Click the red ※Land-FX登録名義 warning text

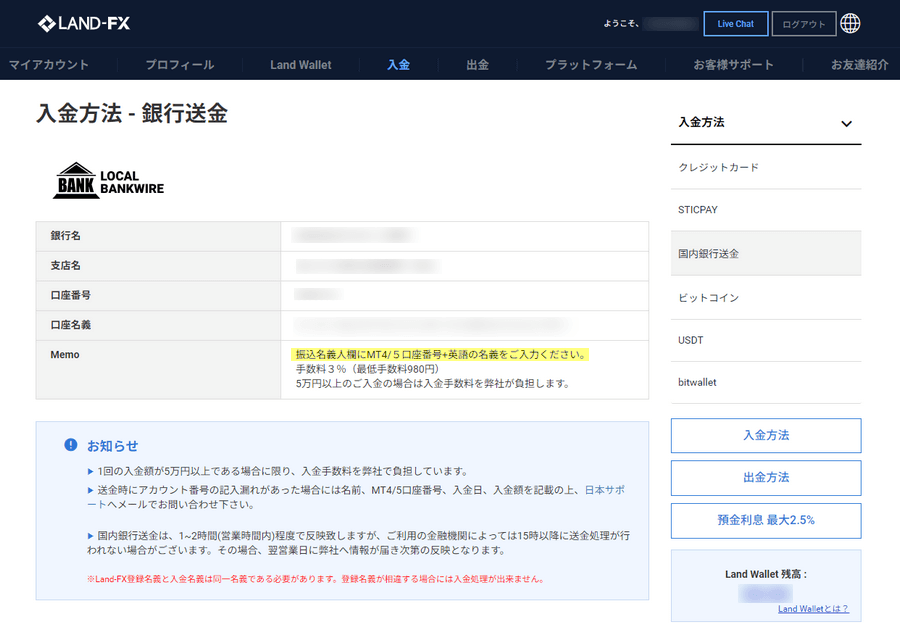point(315,579)
